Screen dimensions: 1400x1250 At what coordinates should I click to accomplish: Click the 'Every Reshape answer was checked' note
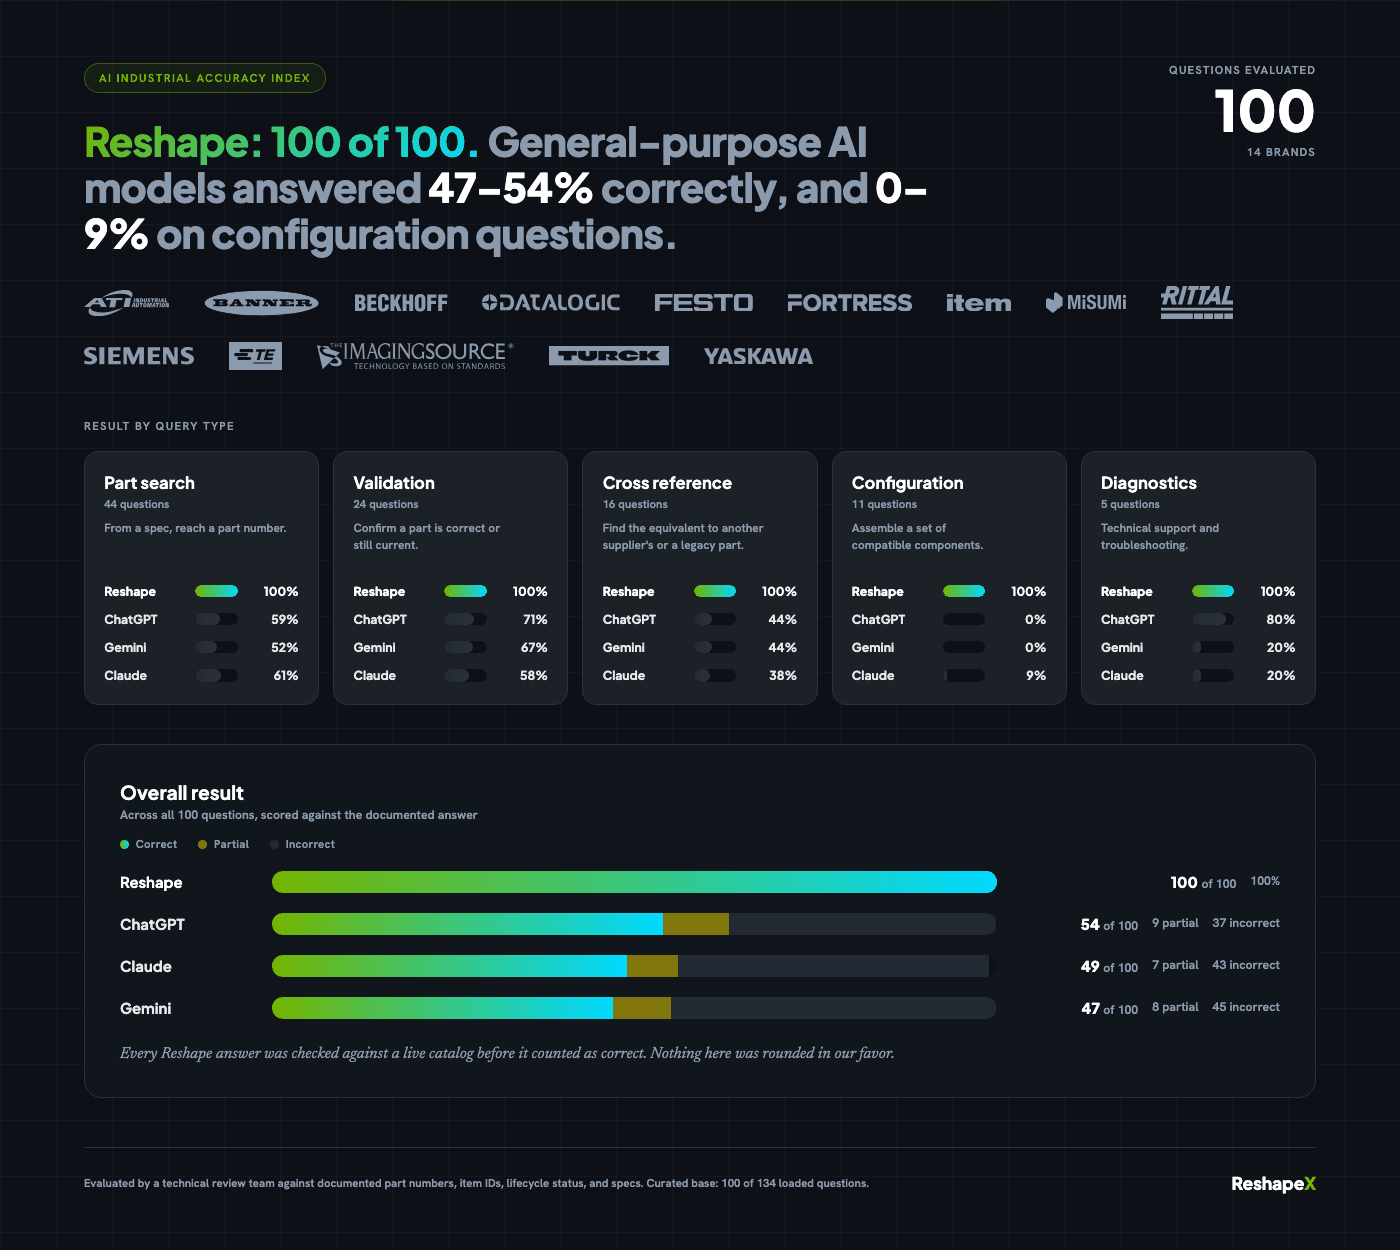(x=507, y=1053)
